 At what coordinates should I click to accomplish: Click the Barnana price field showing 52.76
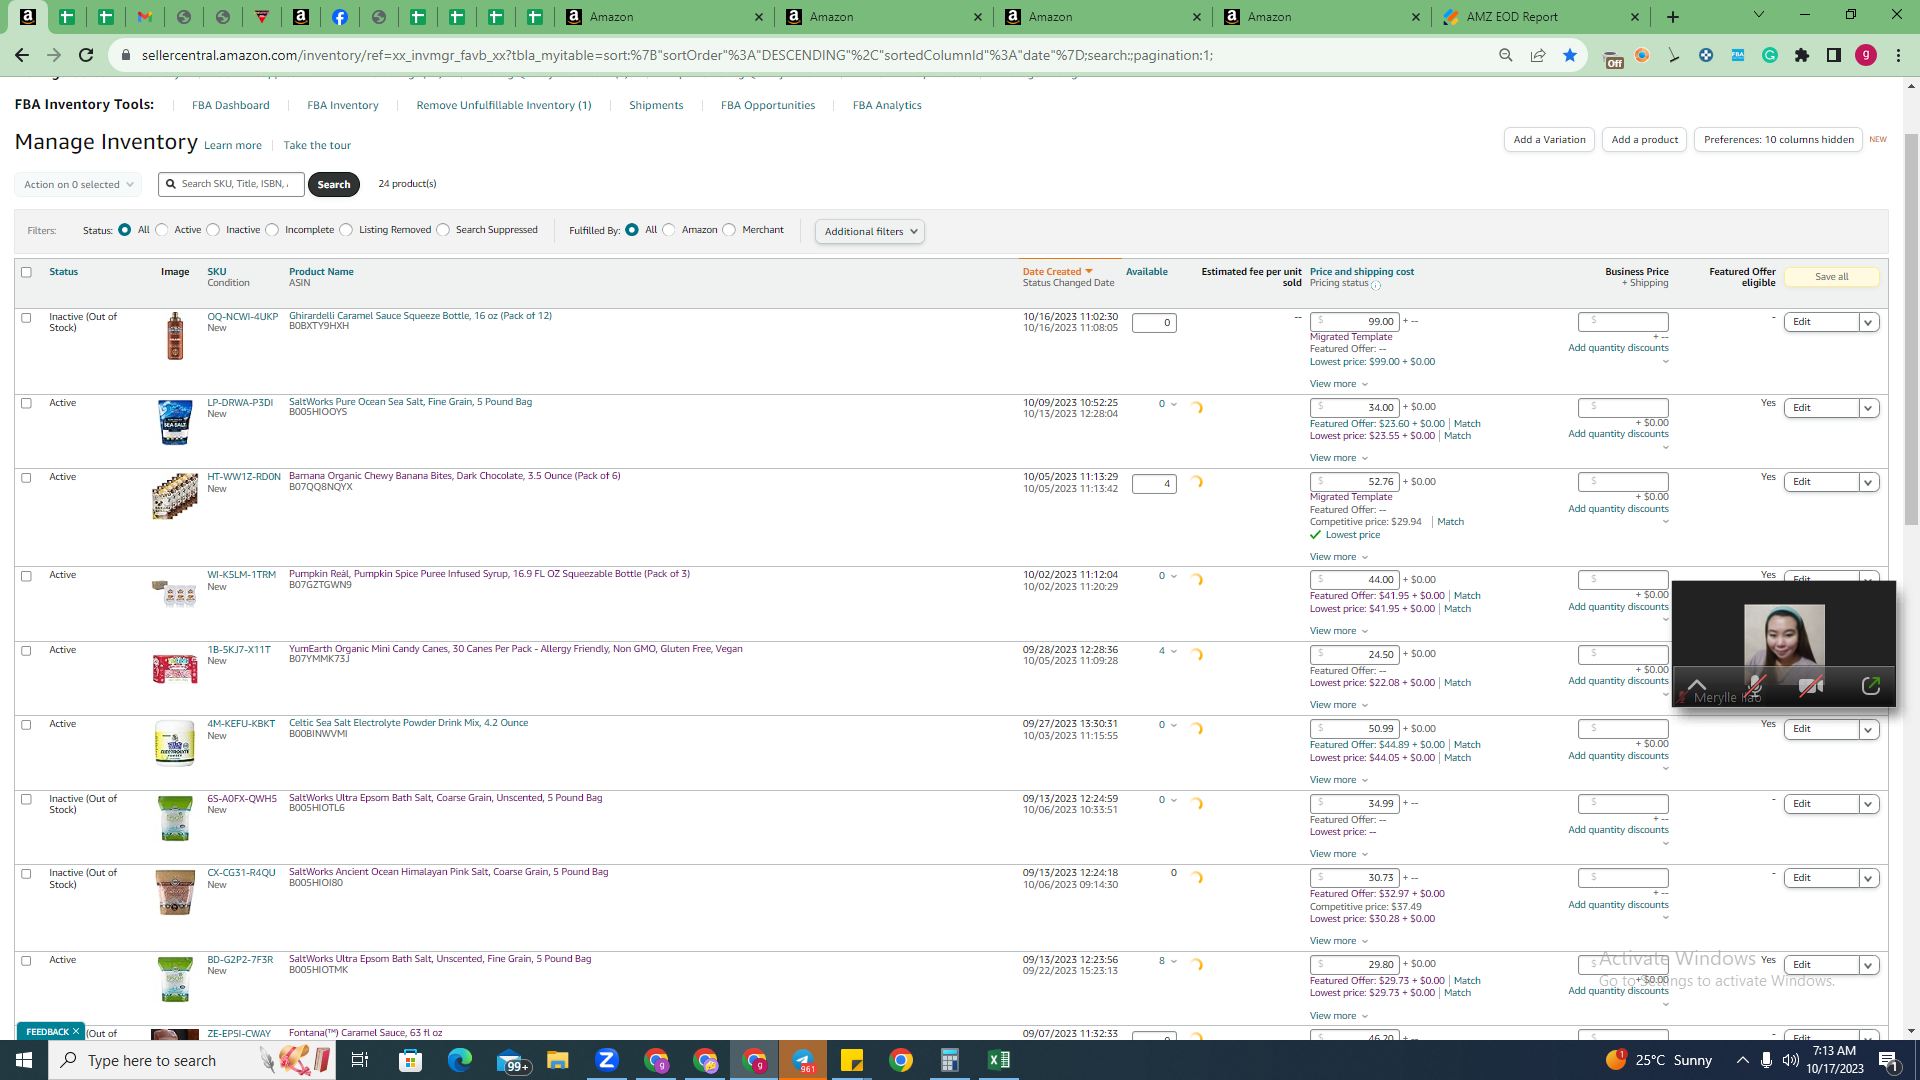point(1354,482)
